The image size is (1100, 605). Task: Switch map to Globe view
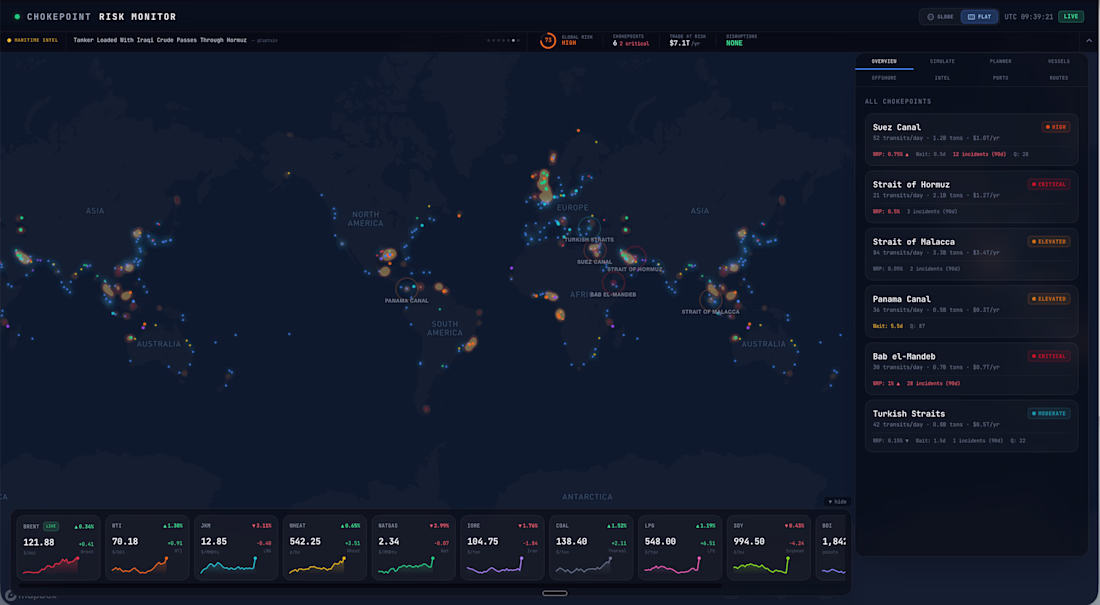[940, 17]
